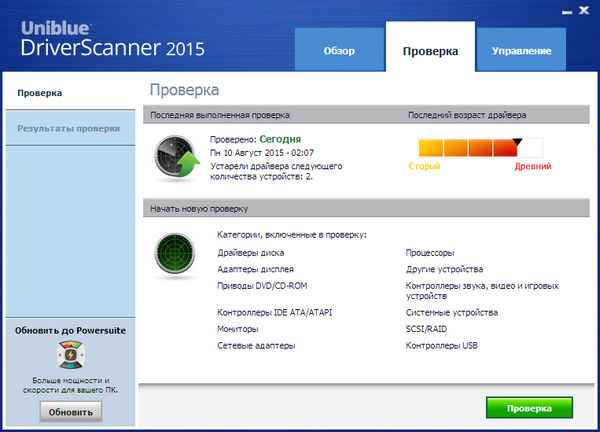Select Проверка in the left sidebar
The height and width of the screenshot is (432, 600).
(40, 93)
